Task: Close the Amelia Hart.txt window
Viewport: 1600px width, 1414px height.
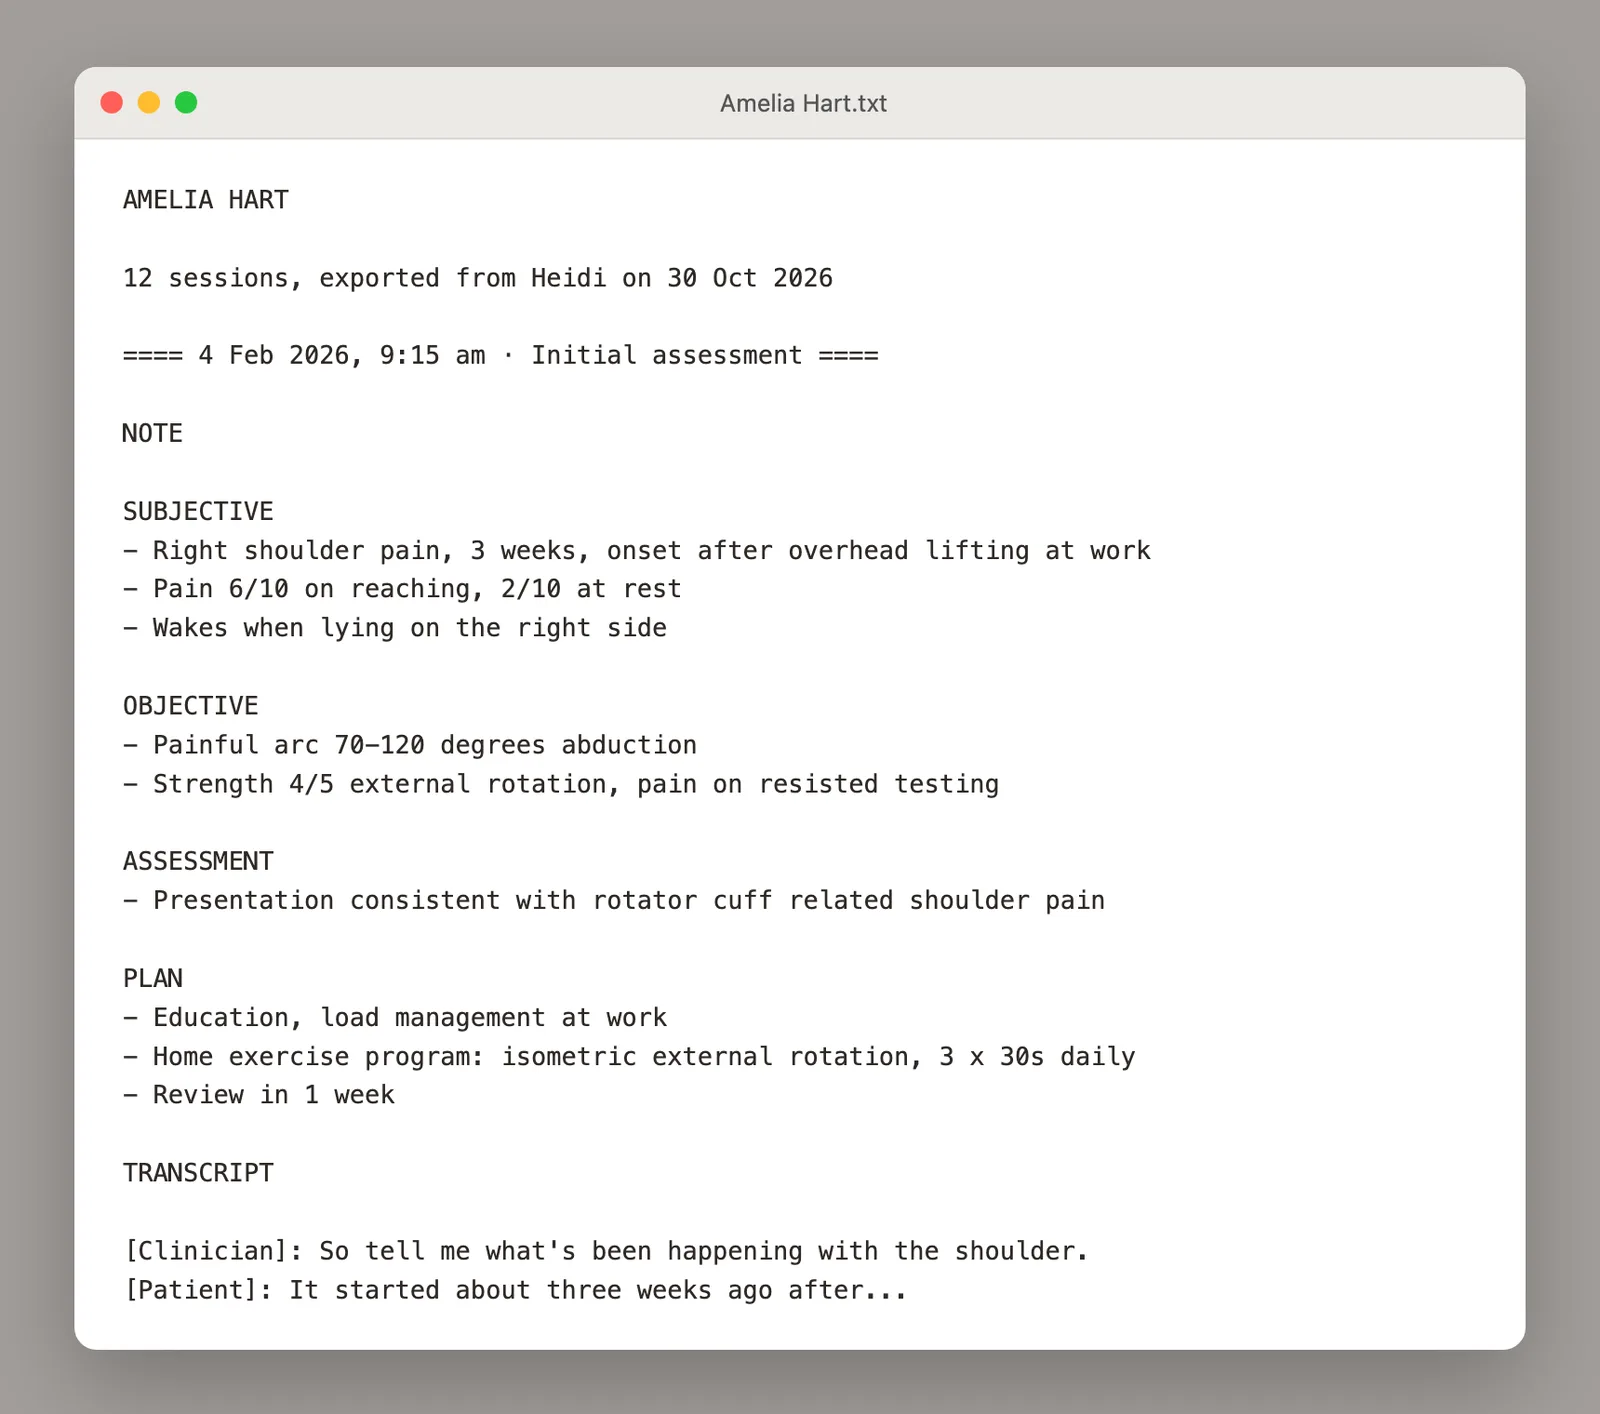Action: [x=112, y=103]
